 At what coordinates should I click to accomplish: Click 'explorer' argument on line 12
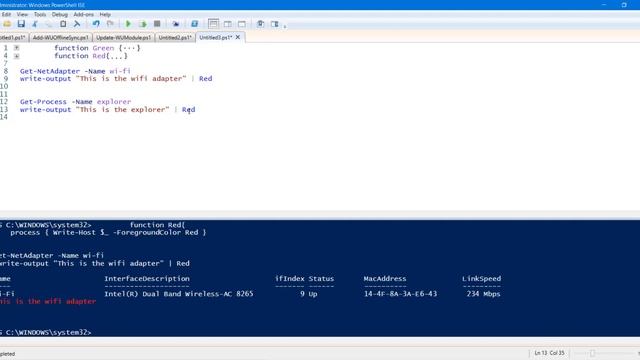[x=114, y=102]
